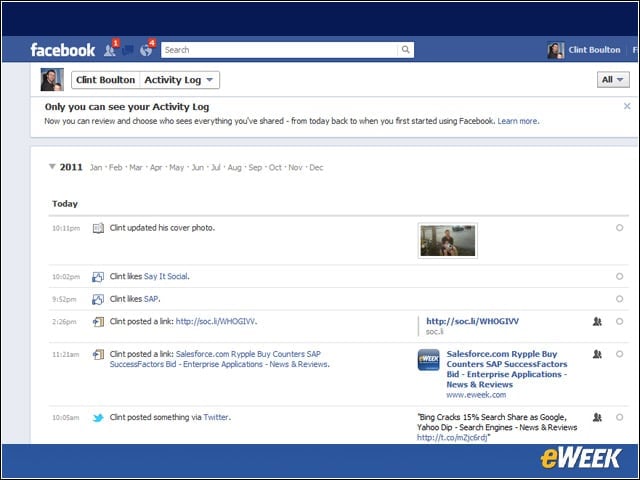Screen dimensions: 640x480
Task: Jump to Sep in 2011
Action: [x=255, y=167]
